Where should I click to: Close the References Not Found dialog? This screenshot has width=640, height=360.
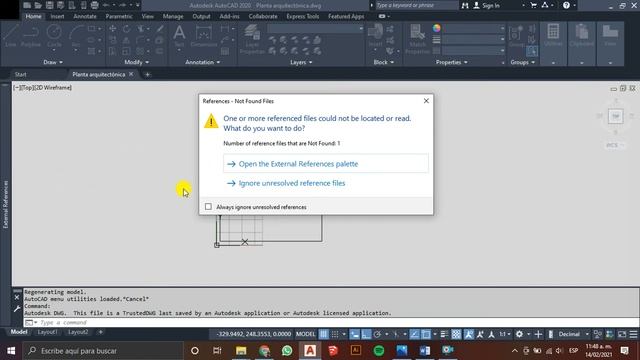coord(426,101)
